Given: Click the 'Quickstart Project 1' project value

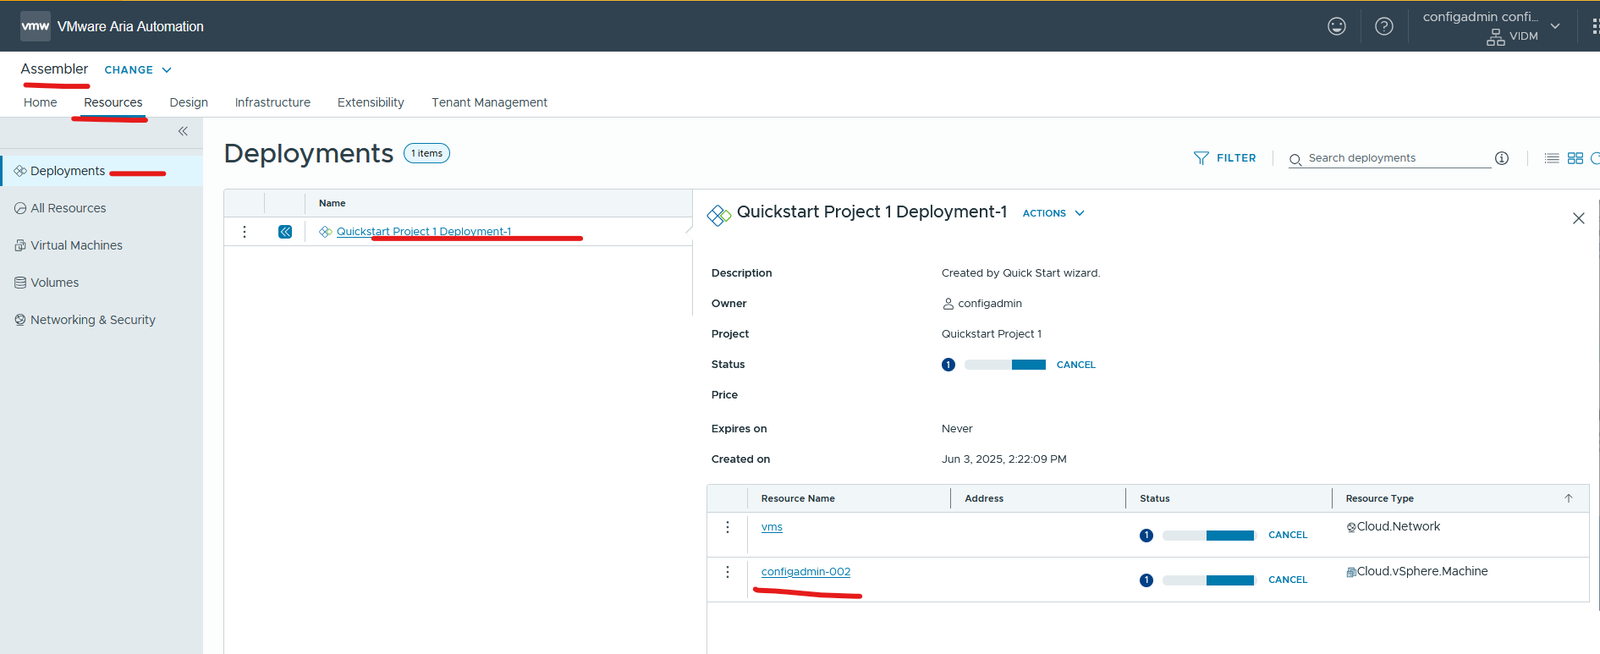Looking at the screenshot, I should pyautogui.click(x=991, y=334).
